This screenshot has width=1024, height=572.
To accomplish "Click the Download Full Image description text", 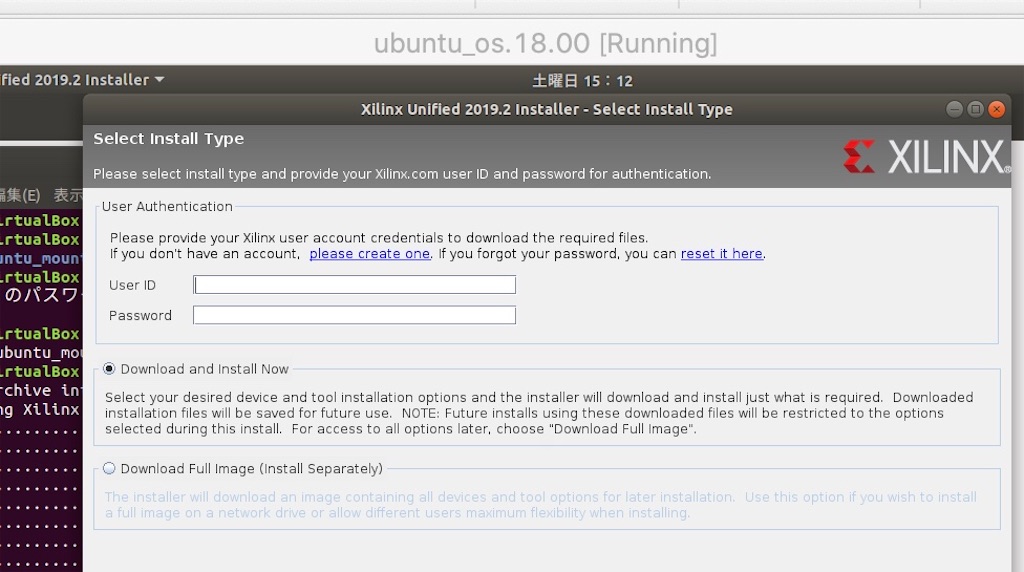I will coord(540,505).
